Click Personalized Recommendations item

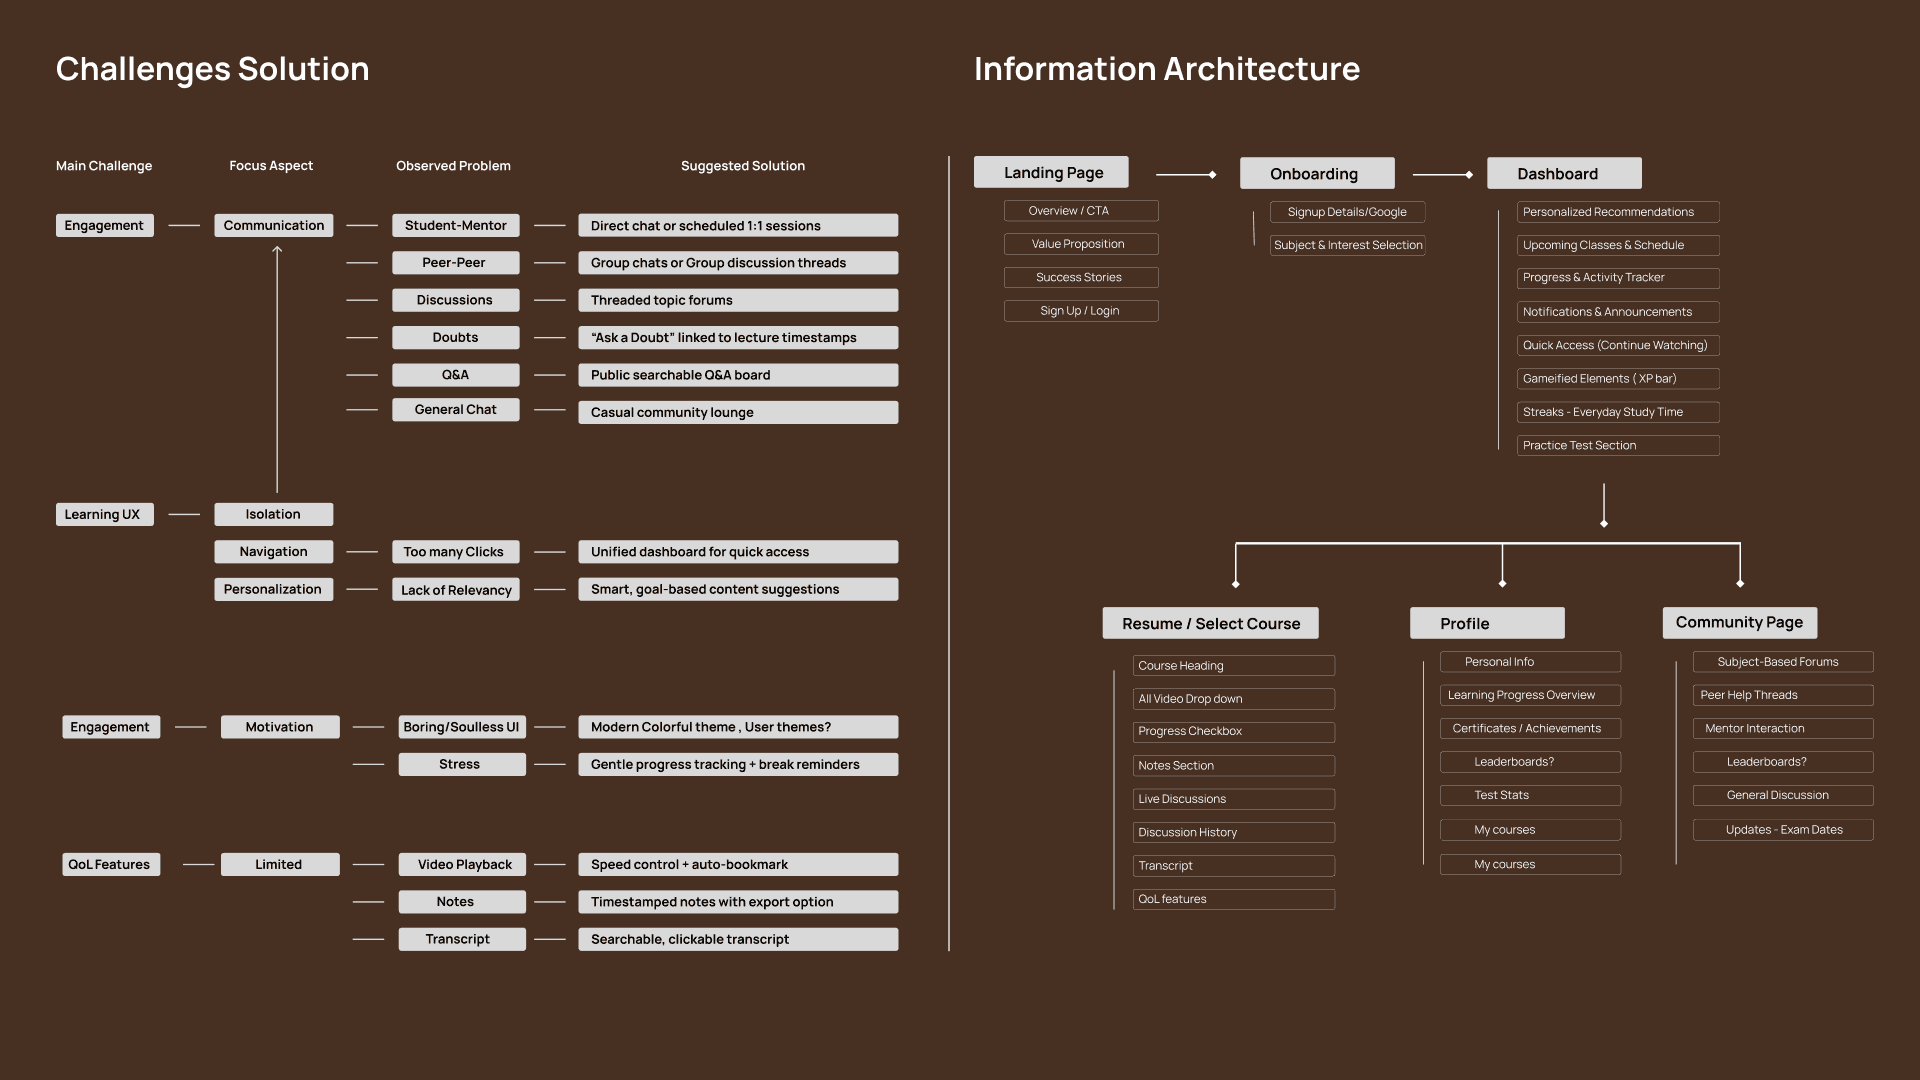click(x=1617, y=212)
